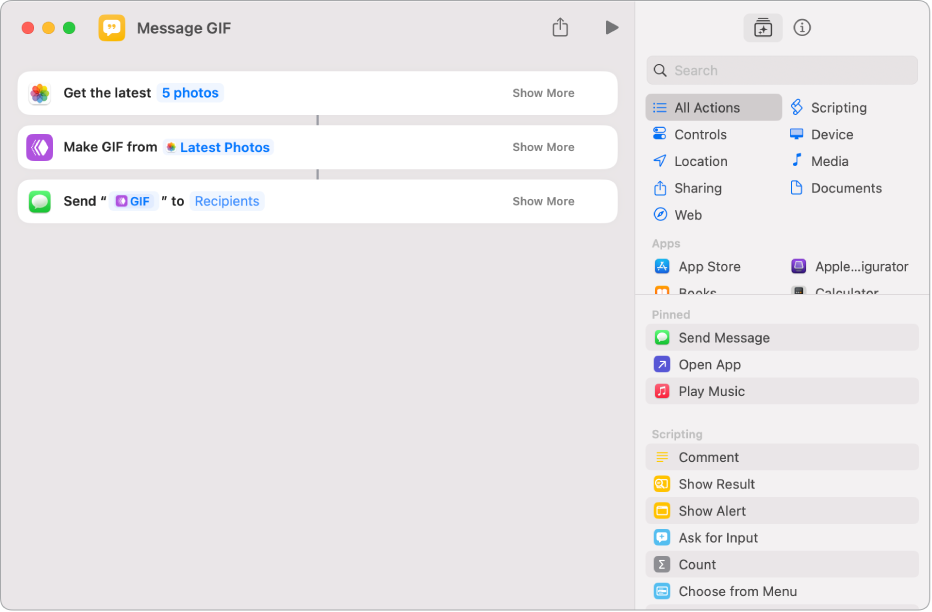Select the Sharing category
This screenshot has width=932, height=612.
[x=688, y=188]
